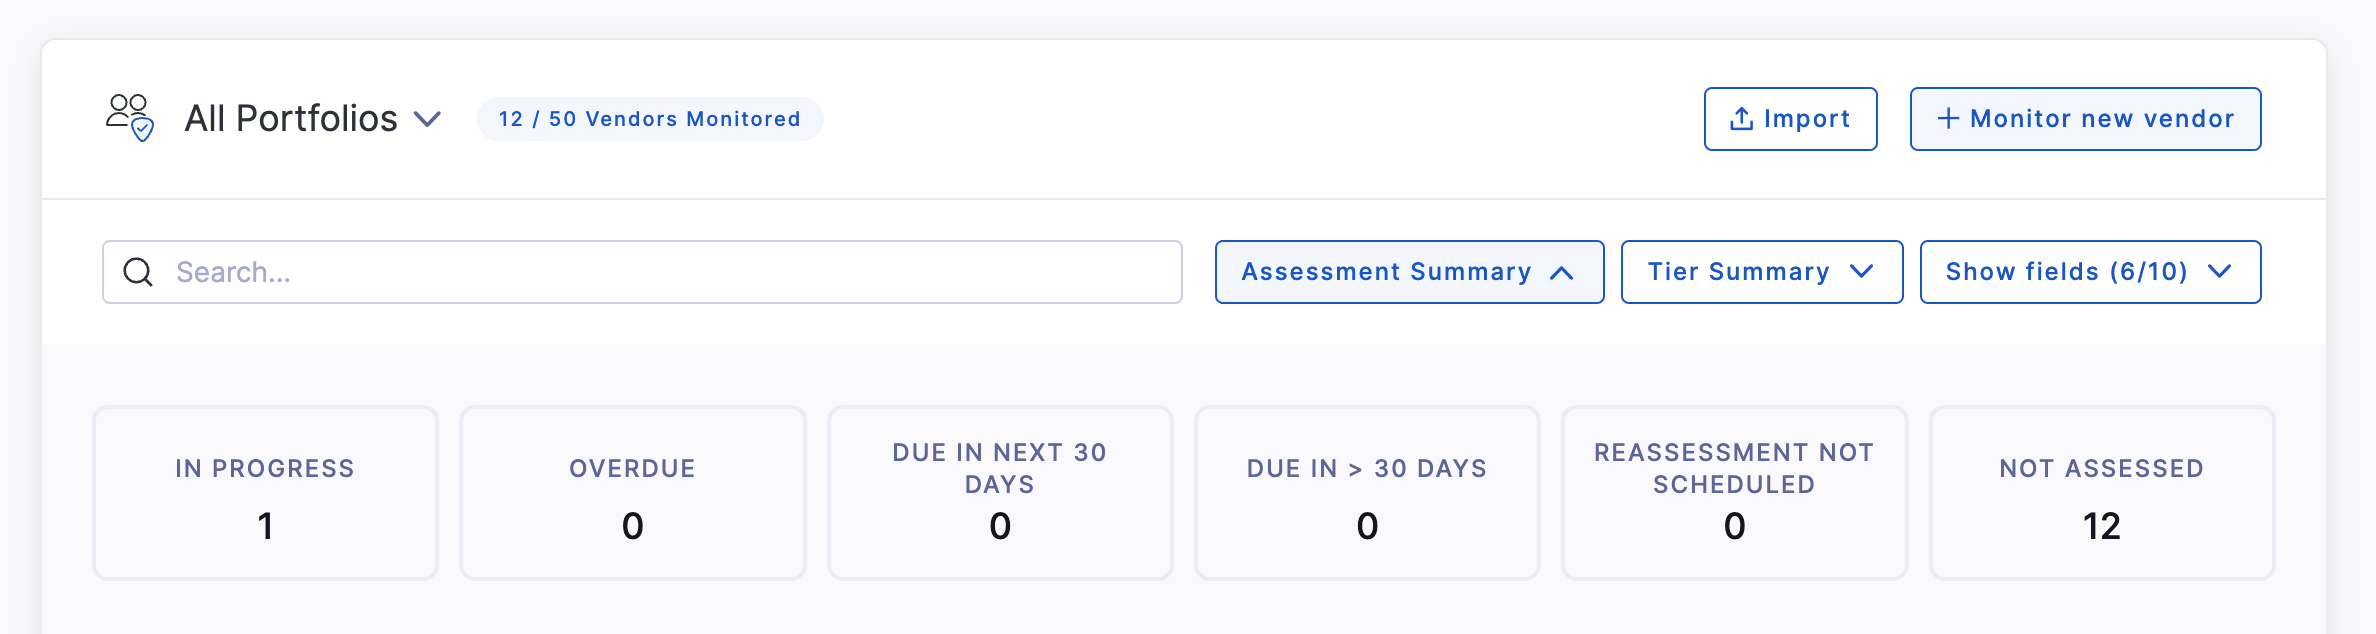Focus the Search input field
Viewport: 2376px width, 634px height.
tap(642, 272)
